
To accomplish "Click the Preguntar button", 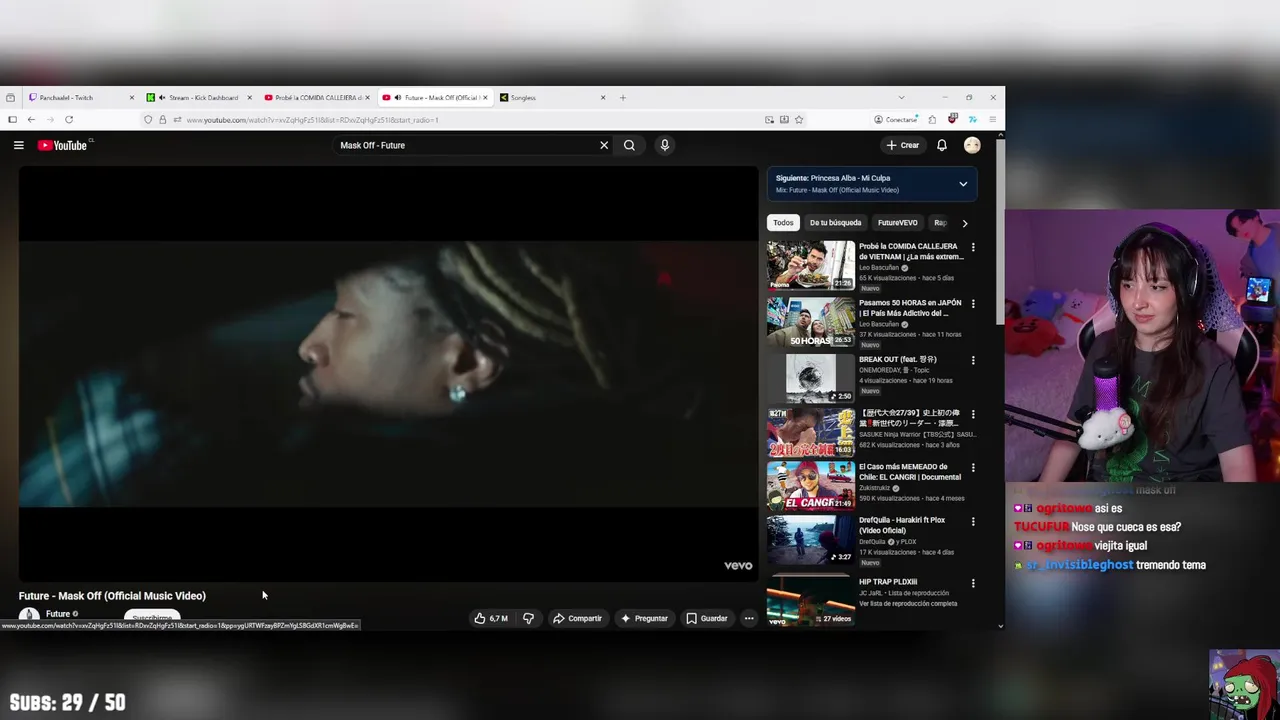I will click(x=644, y=618).
